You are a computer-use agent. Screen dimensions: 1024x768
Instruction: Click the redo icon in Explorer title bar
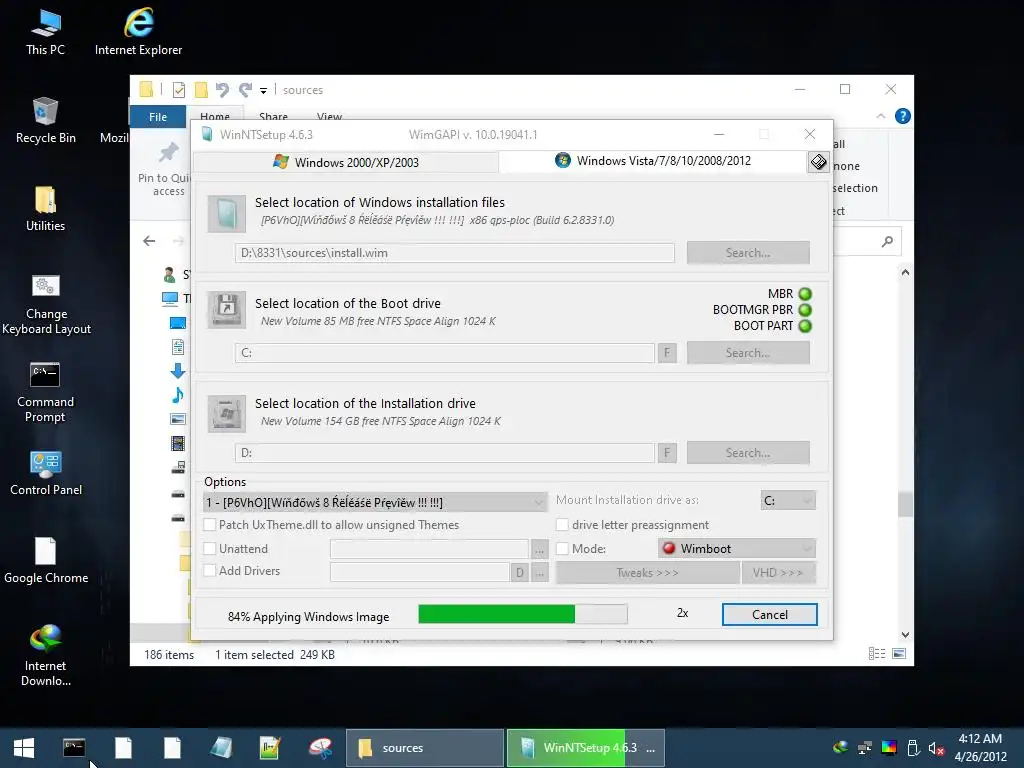tap(245, 89)
